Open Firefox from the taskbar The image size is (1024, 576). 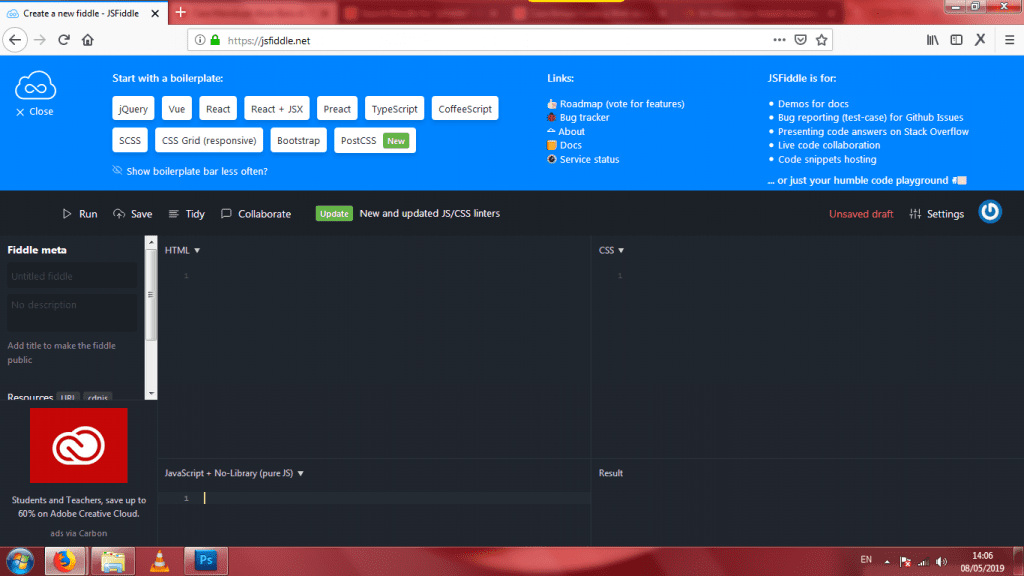pyautogui.click(x=65, y=561)
